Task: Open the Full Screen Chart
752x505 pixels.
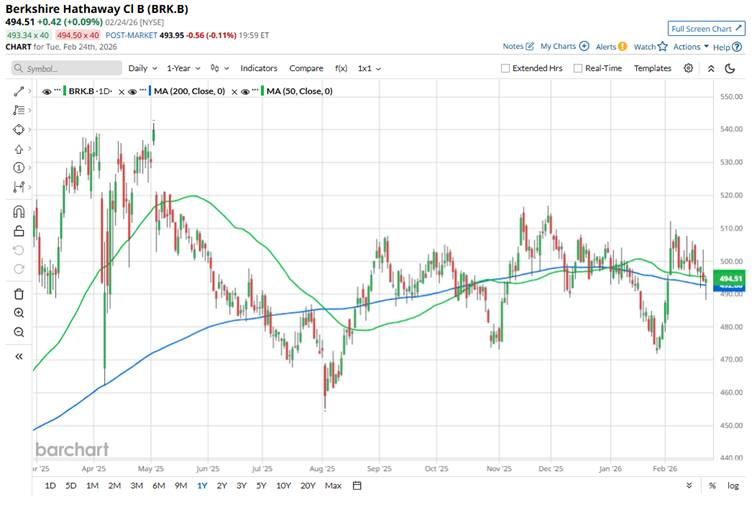Action: point(706,28)
